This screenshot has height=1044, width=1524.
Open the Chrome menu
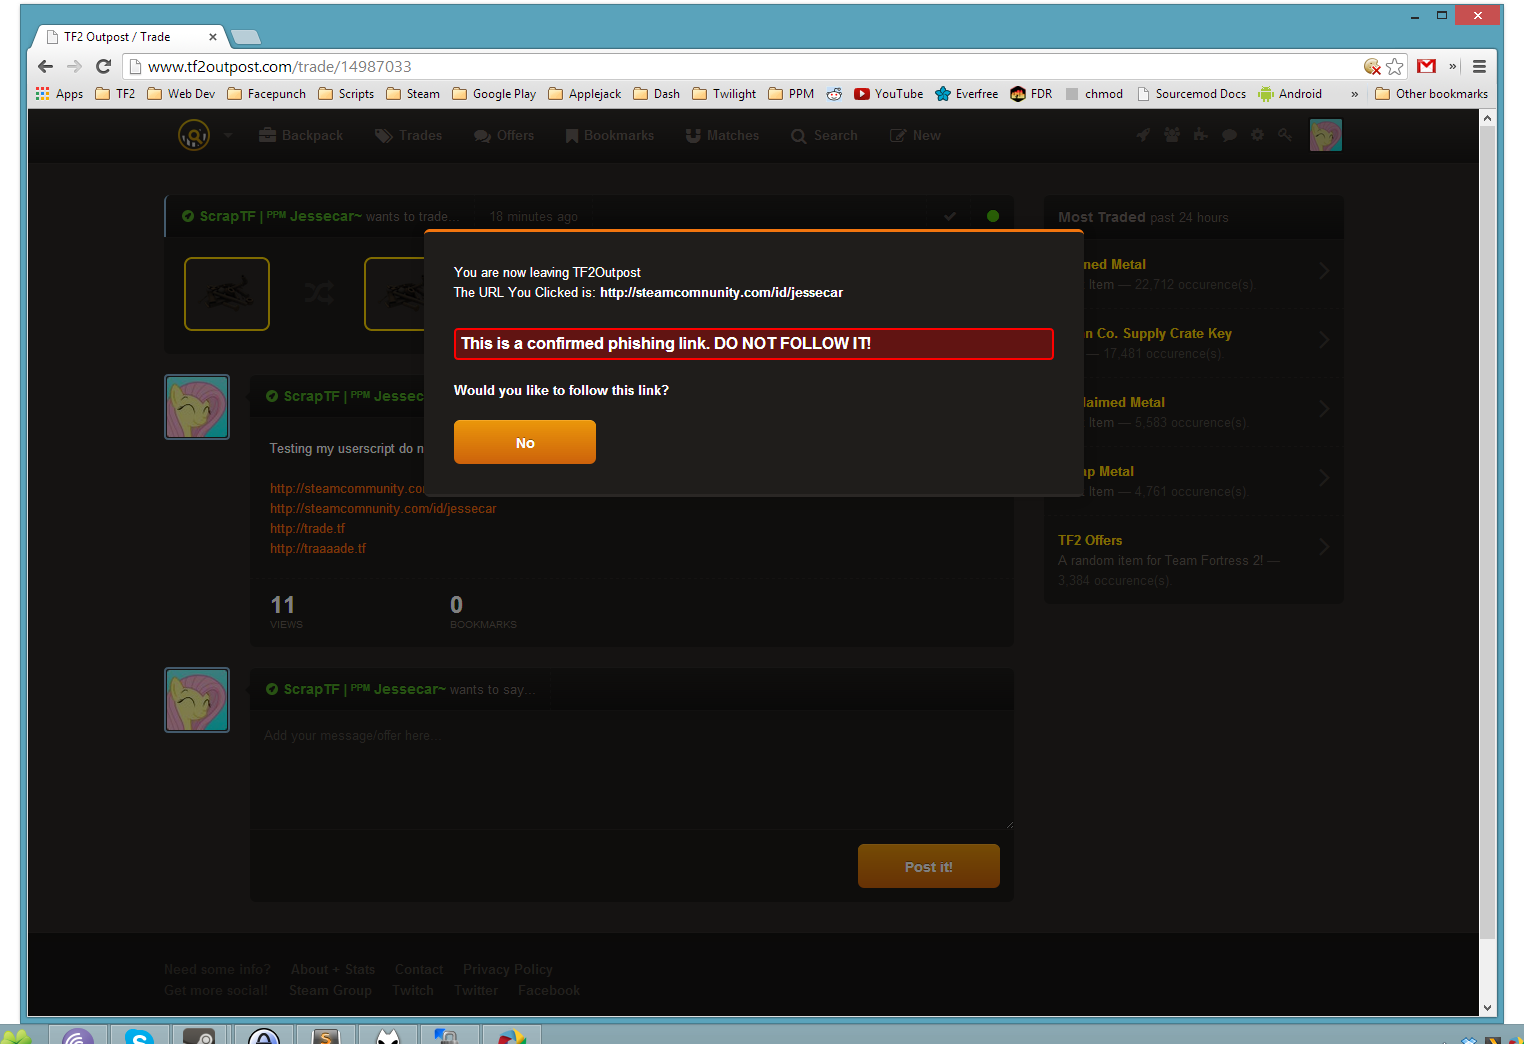point(1479,66)
